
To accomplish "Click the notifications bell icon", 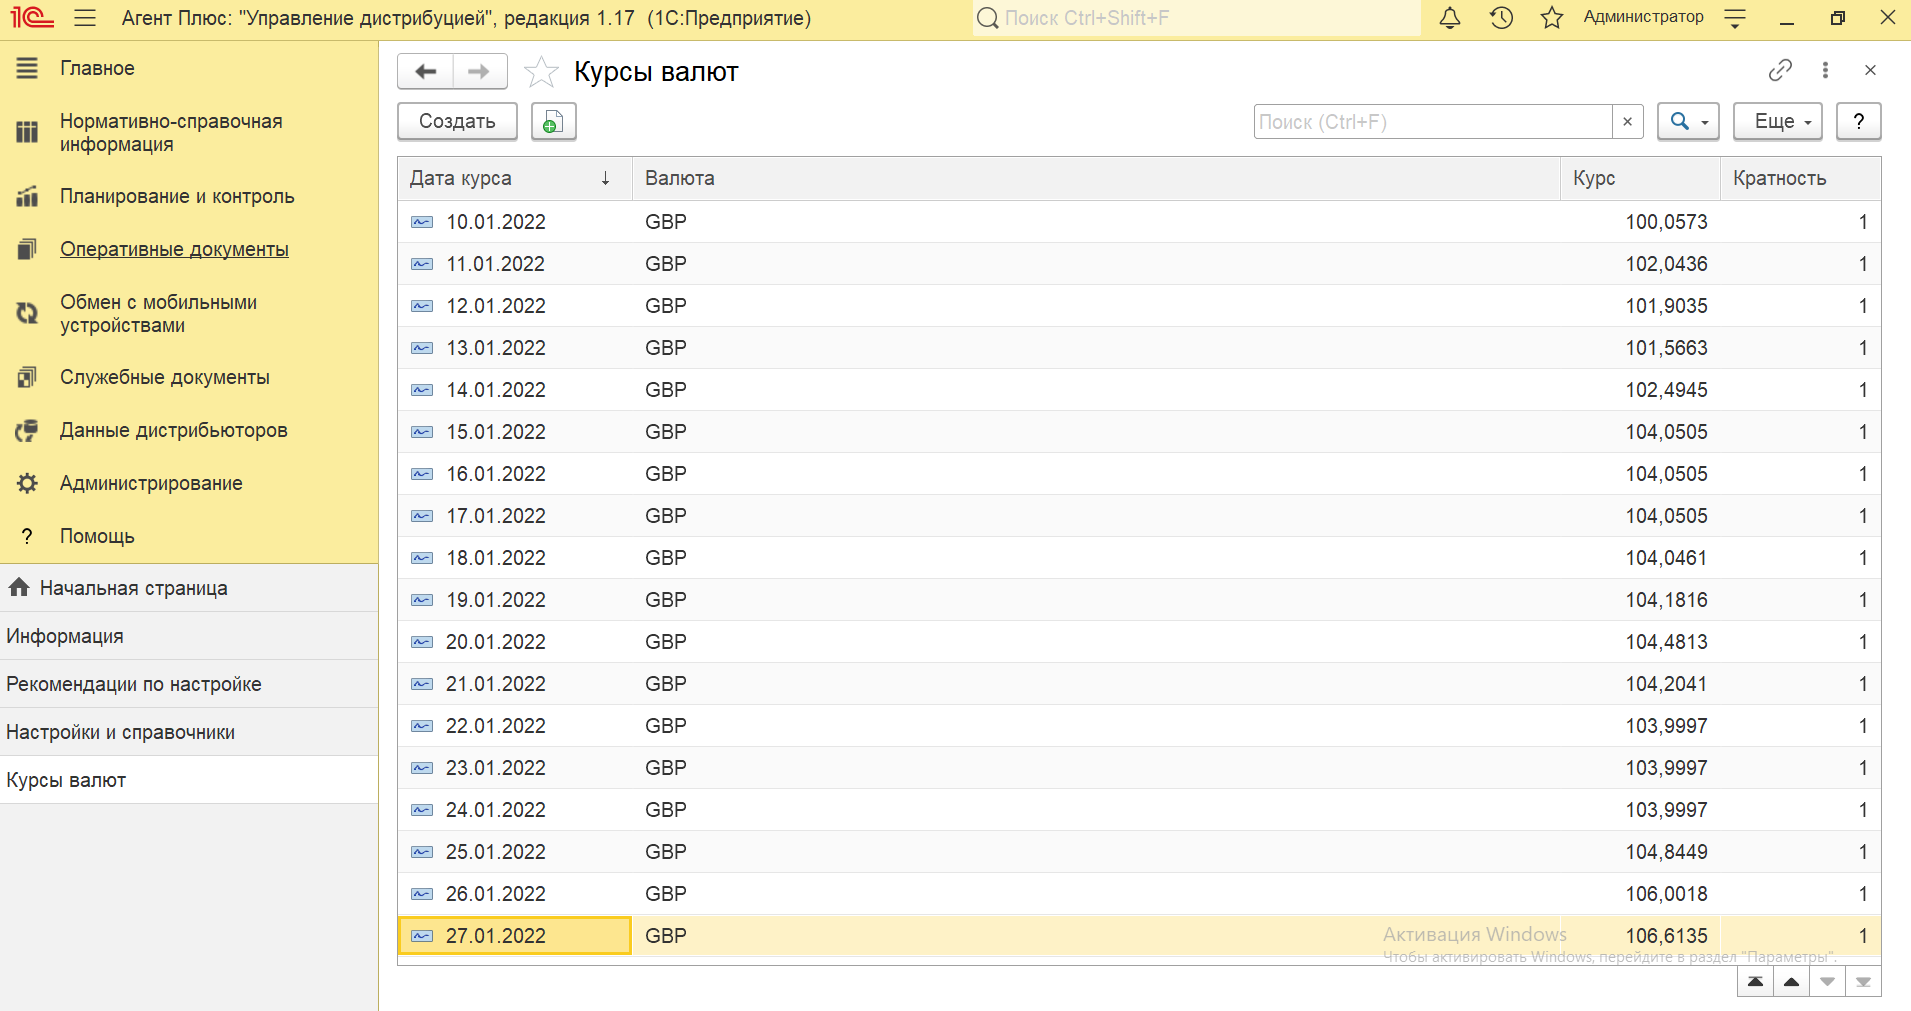I will pos(1449,18).
